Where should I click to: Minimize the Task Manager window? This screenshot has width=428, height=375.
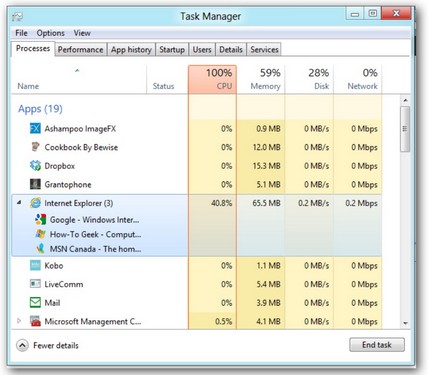click(x=355, y=14)
